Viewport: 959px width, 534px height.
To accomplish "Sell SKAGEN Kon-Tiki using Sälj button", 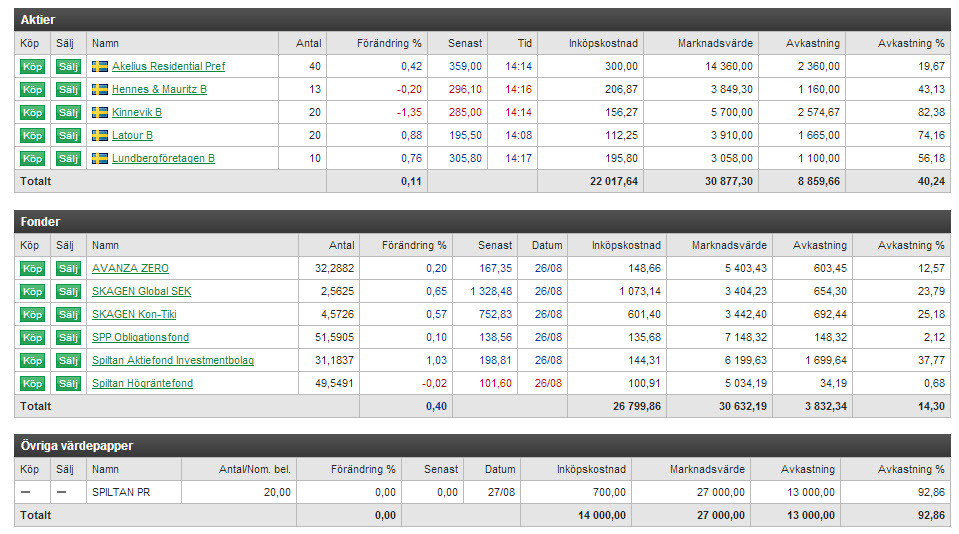I will pos(67,315).
